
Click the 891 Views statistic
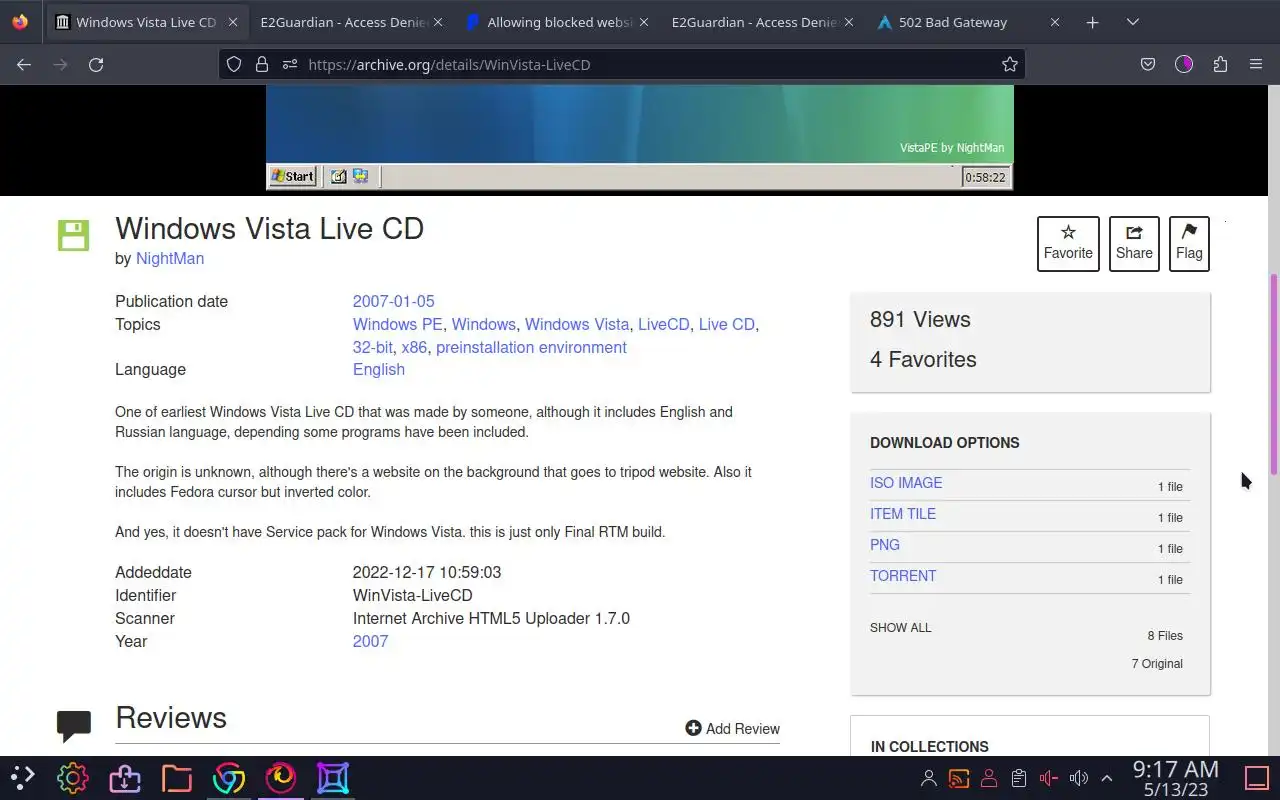pyautogui.click(x=920, y=319)
